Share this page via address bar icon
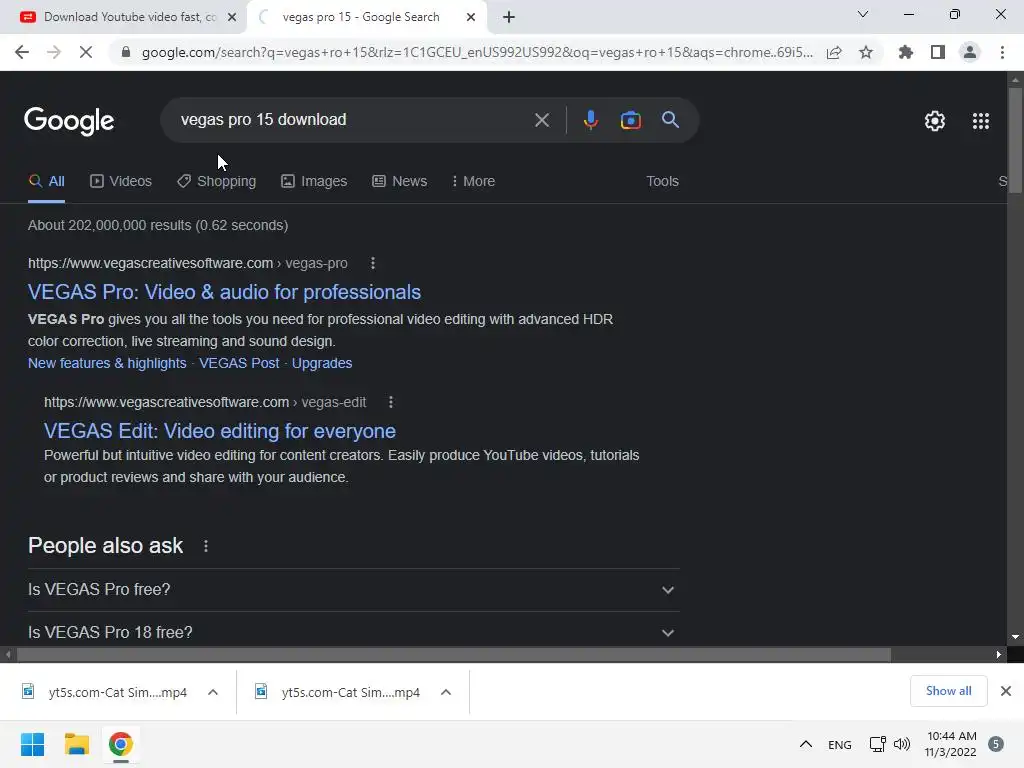Screen dimensions: 1024x768 point(834,52)
